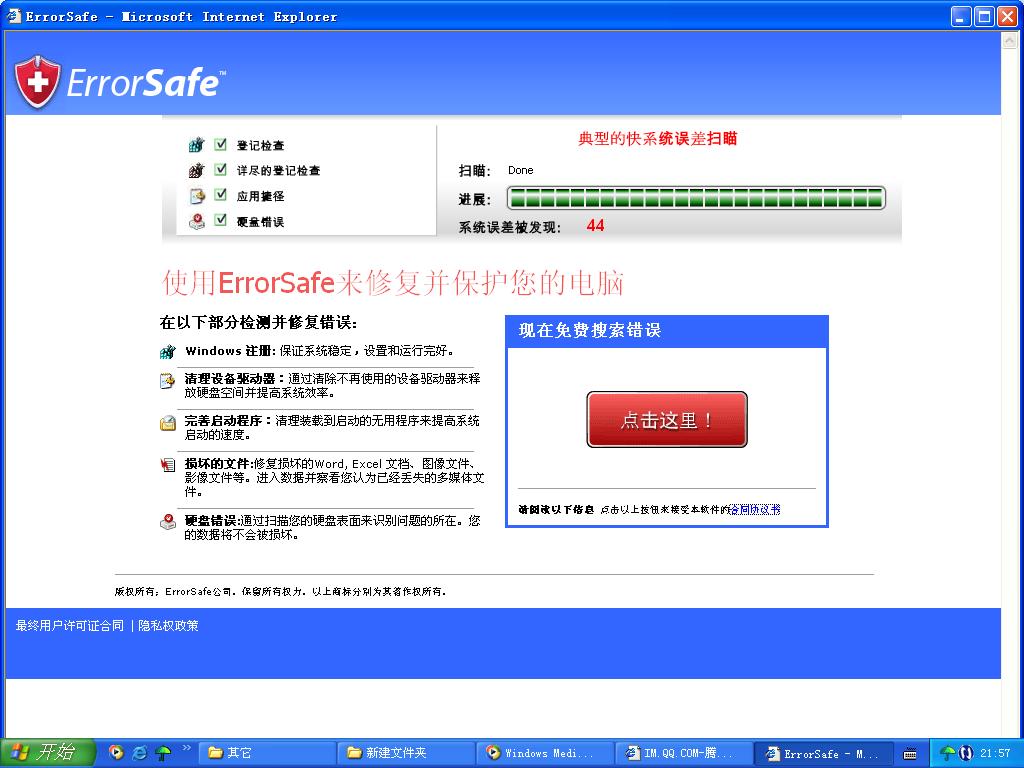This screenshot has width=1024, height=768.
Task: Click the ErrorSafe shield logo
Action: (37, 82)
